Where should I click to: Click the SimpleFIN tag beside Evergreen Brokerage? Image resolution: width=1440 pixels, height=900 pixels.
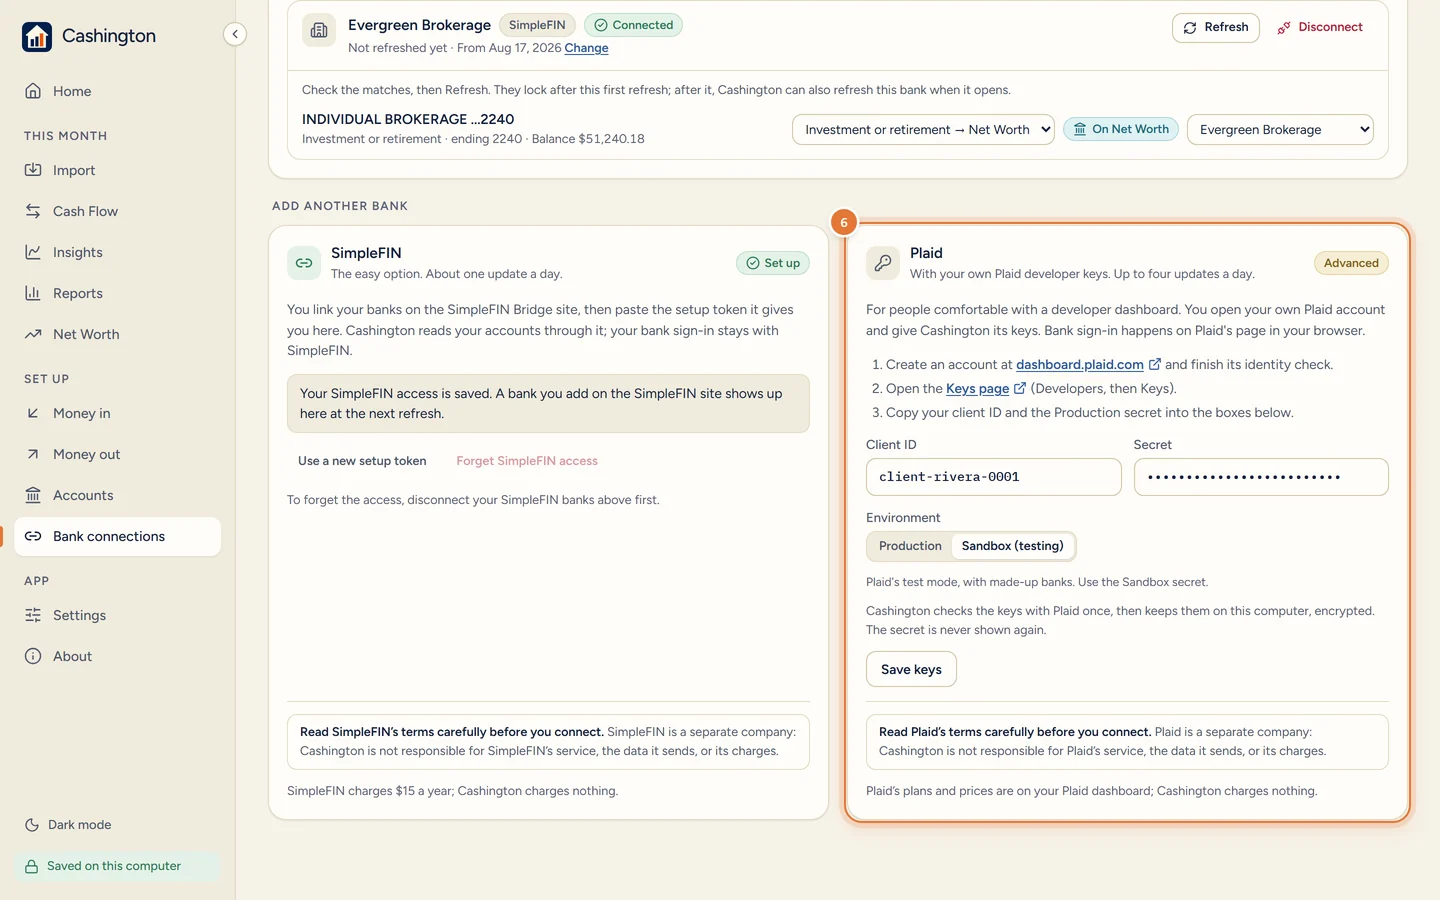(x=537, y=25)
